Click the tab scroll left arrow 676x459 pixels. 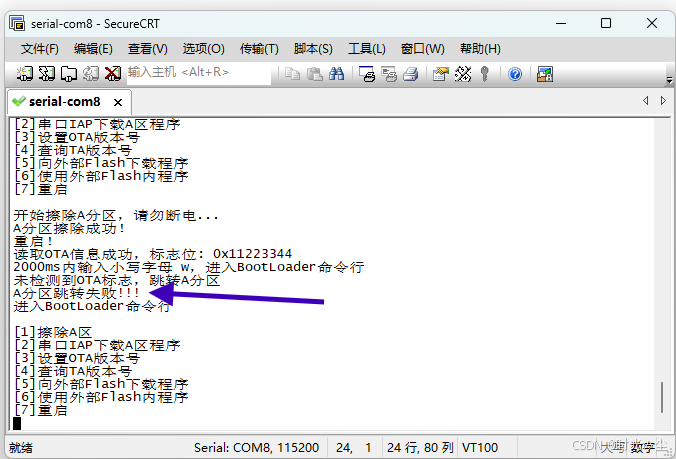click(x=645, y=100)
